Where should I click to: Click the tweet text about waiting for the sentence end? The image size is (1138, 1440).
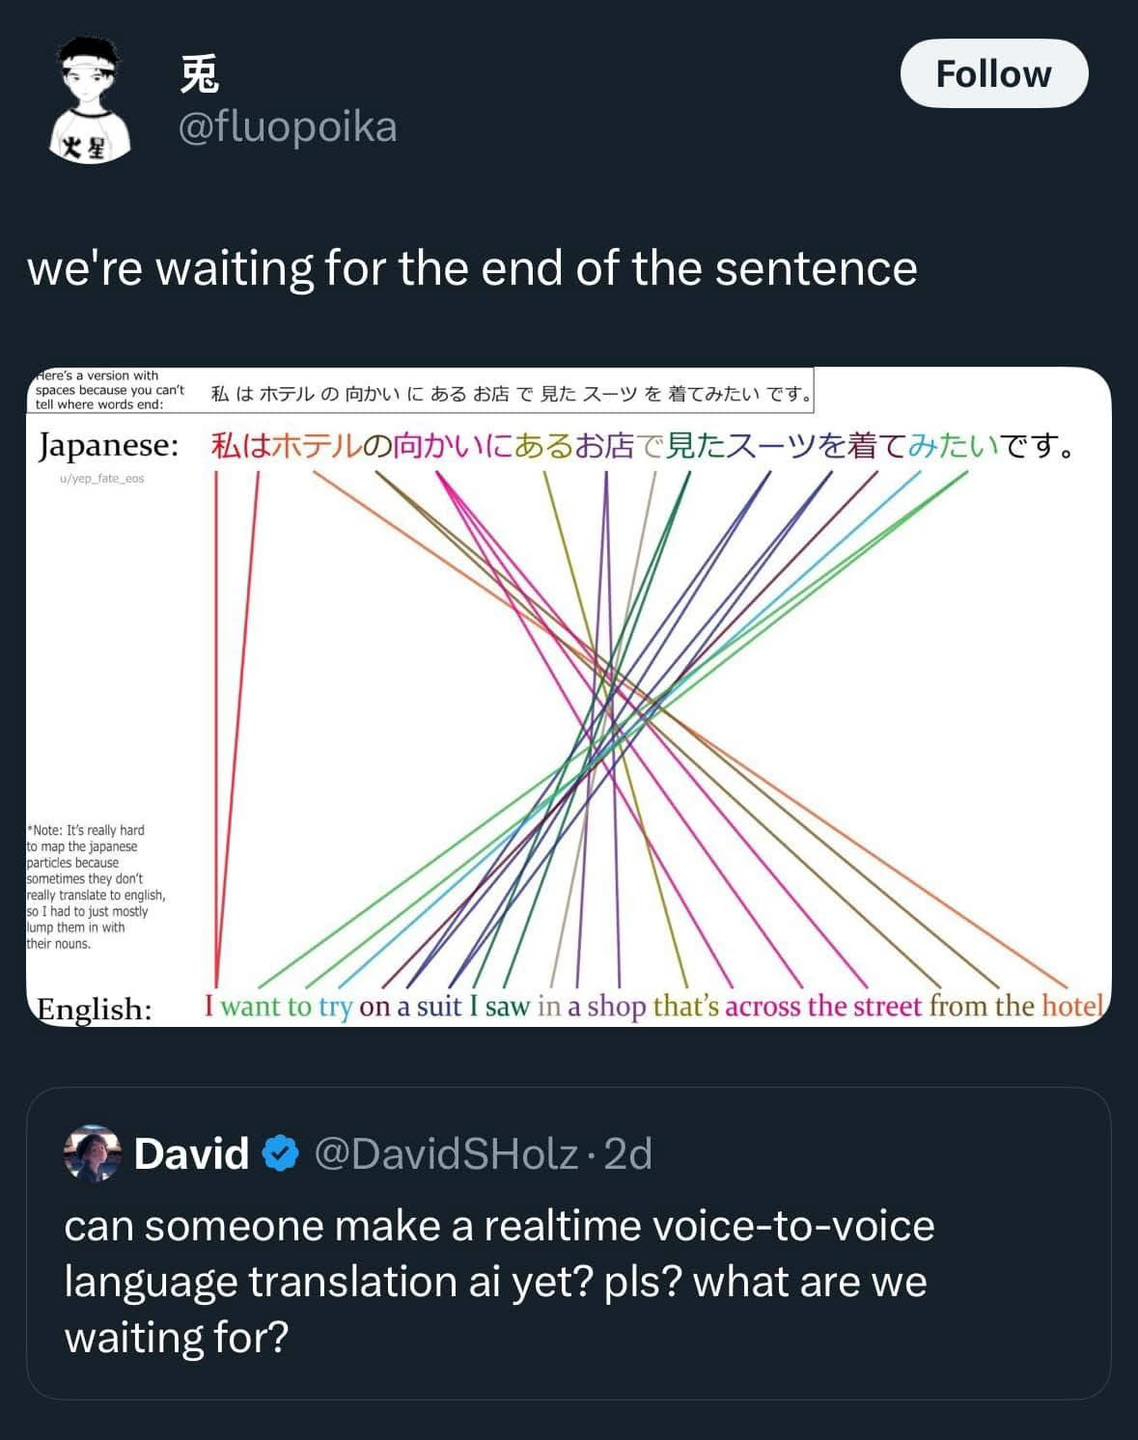click(x=472, y=268)
